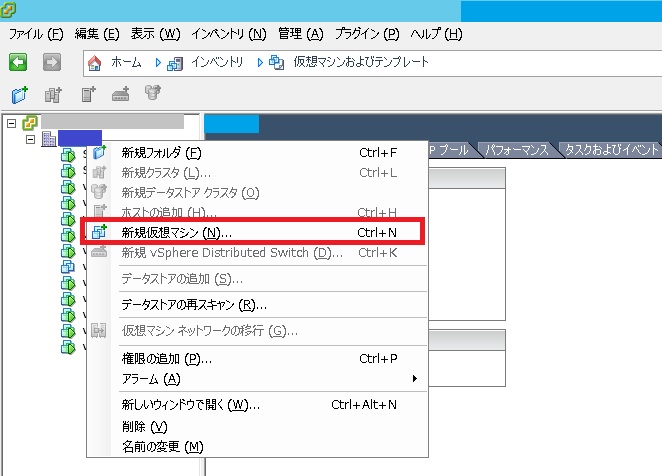Click ホーム link in navigation bar
This screenshot has width=662, height=476.
[x=125, y=62]
